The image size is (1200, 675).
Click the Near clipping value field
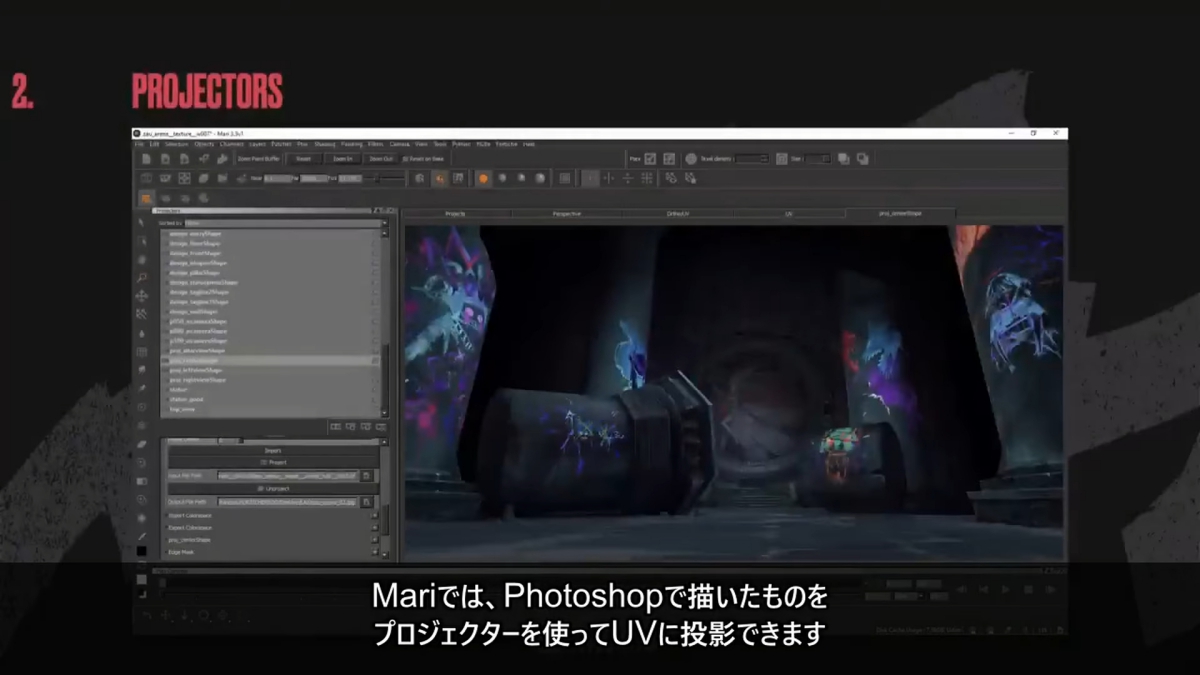[x=278, y=179]
